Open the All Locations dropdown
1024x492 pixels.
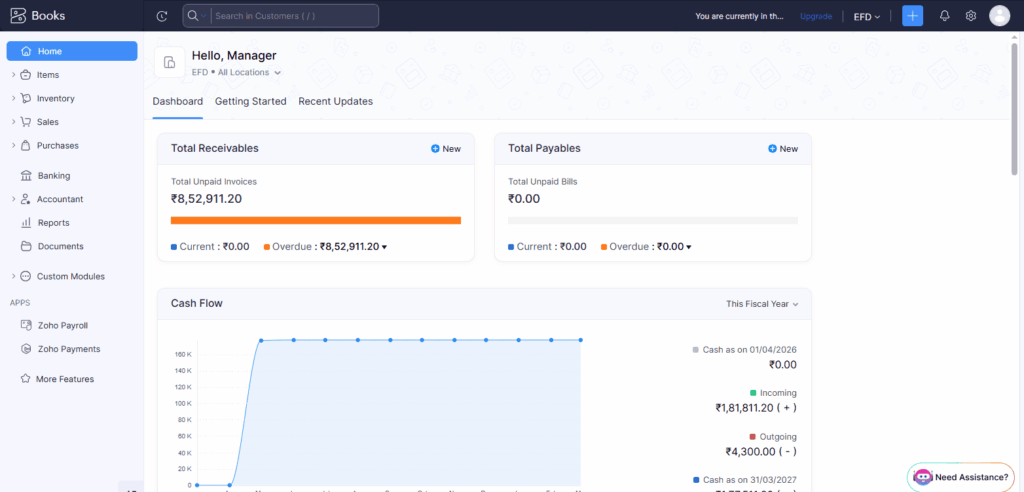(249, 73)
